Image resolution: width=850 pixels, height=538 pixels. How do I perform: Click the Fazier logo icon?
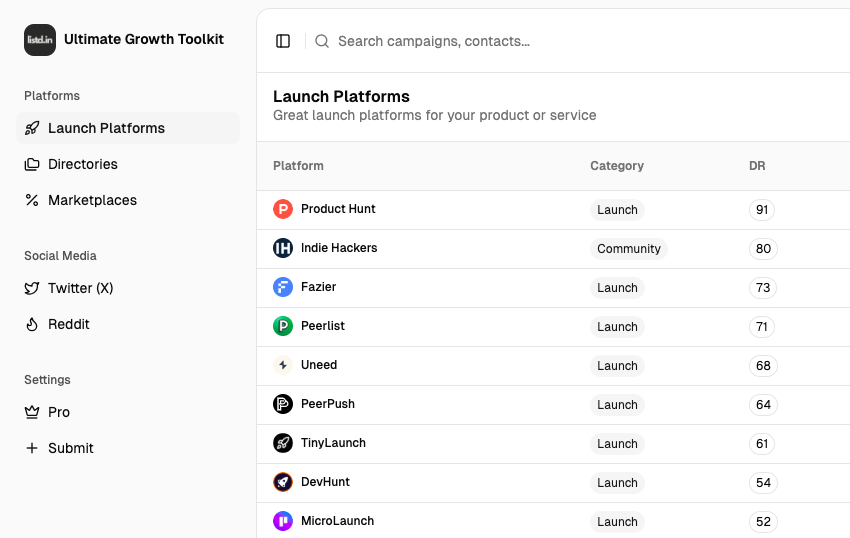tap(283, 287)
